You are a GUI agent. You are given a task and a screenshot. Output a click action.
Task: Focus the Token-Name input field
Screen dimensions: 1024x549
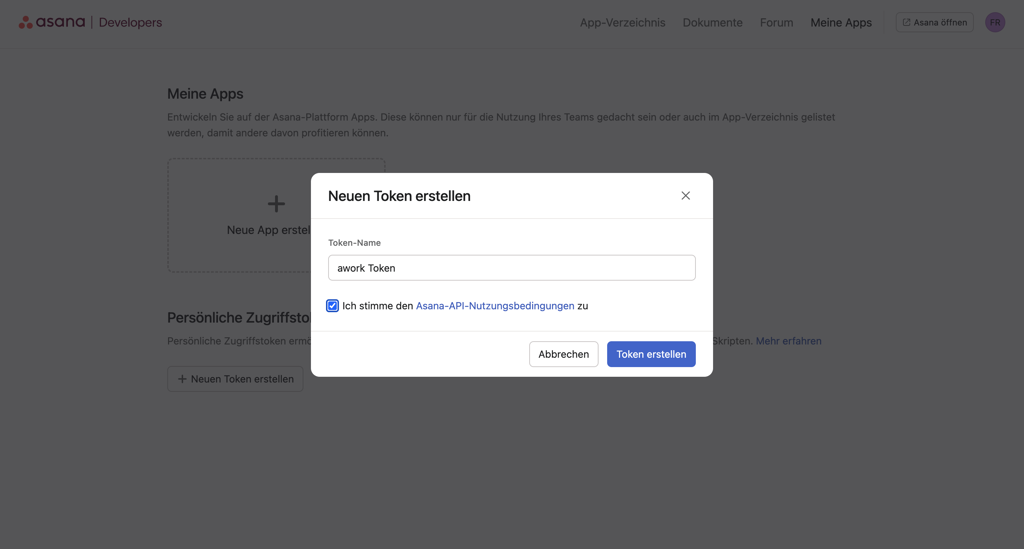click(511, 268)
